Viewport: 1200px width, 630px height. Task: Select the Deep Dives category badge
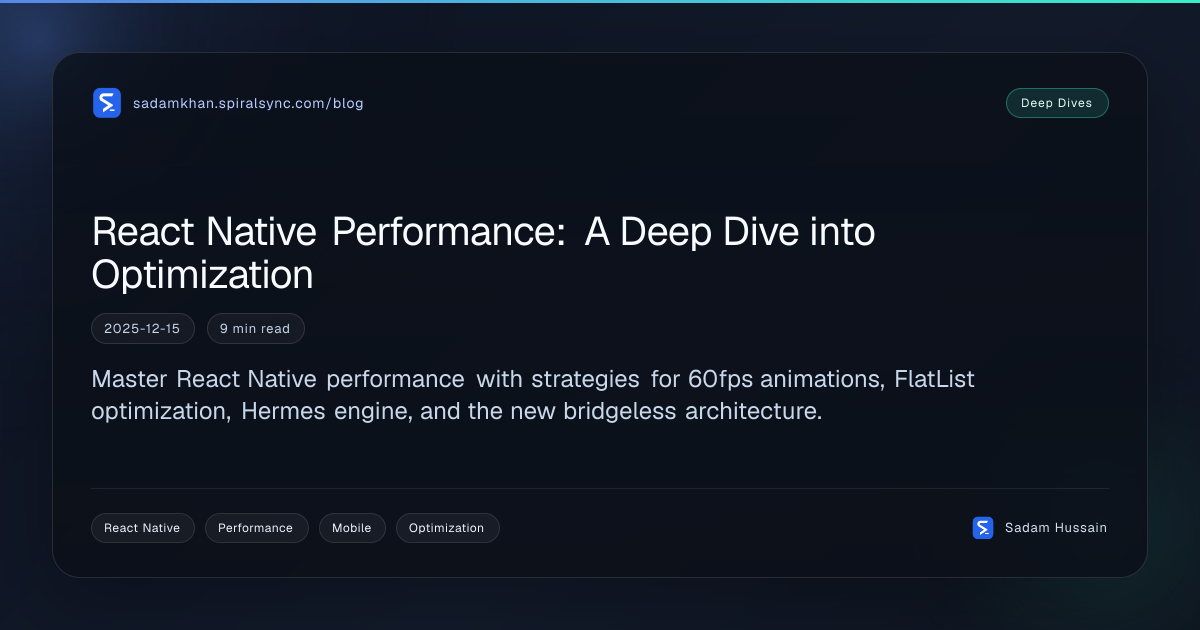click(x=1057, y=103)
